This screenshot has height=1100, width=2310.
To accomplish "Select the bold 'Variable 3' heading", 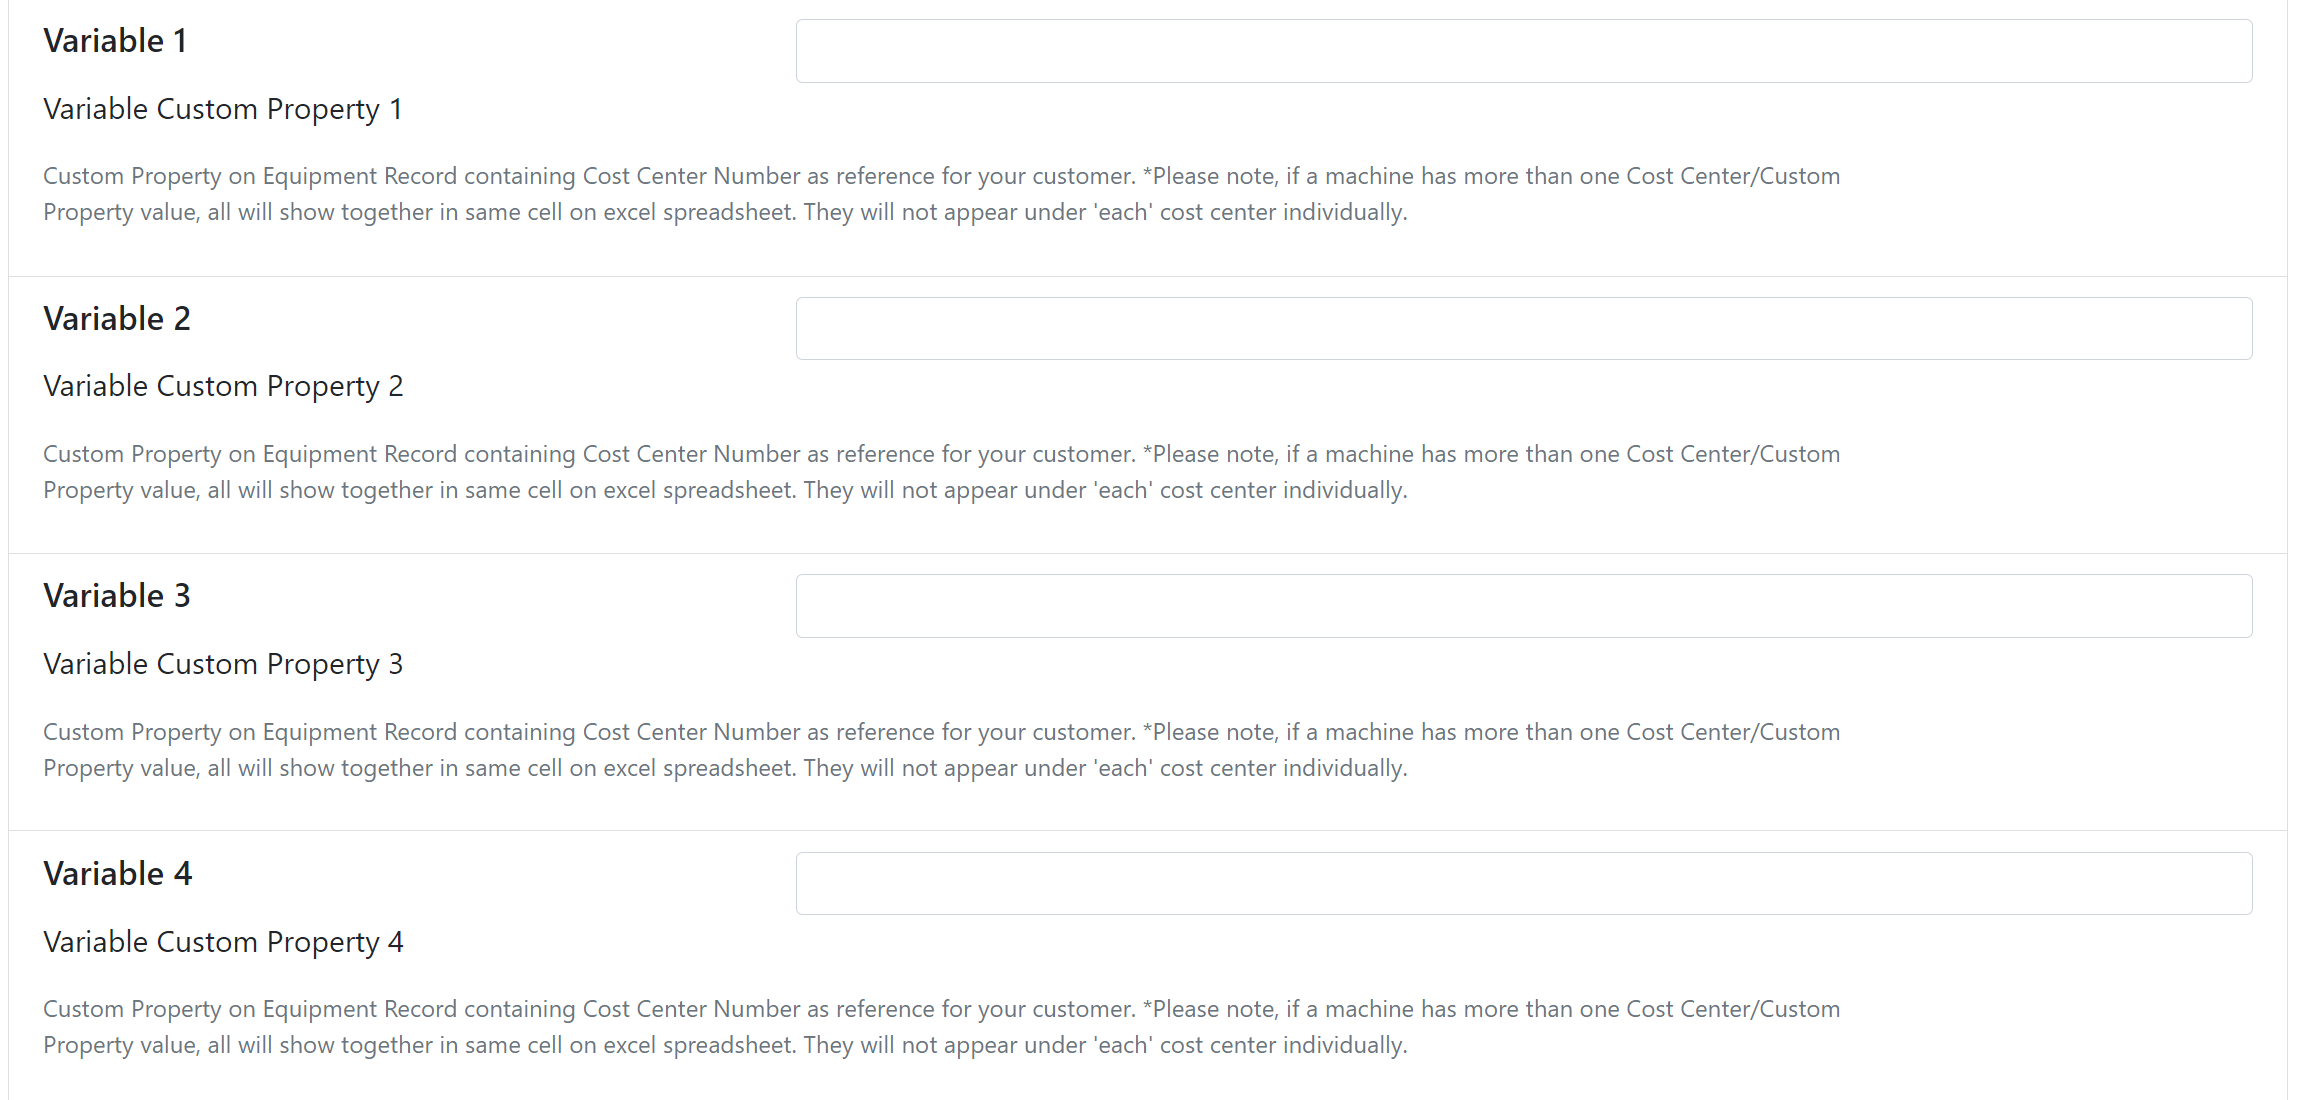I will pyautogui.click(x=117, y=596).
